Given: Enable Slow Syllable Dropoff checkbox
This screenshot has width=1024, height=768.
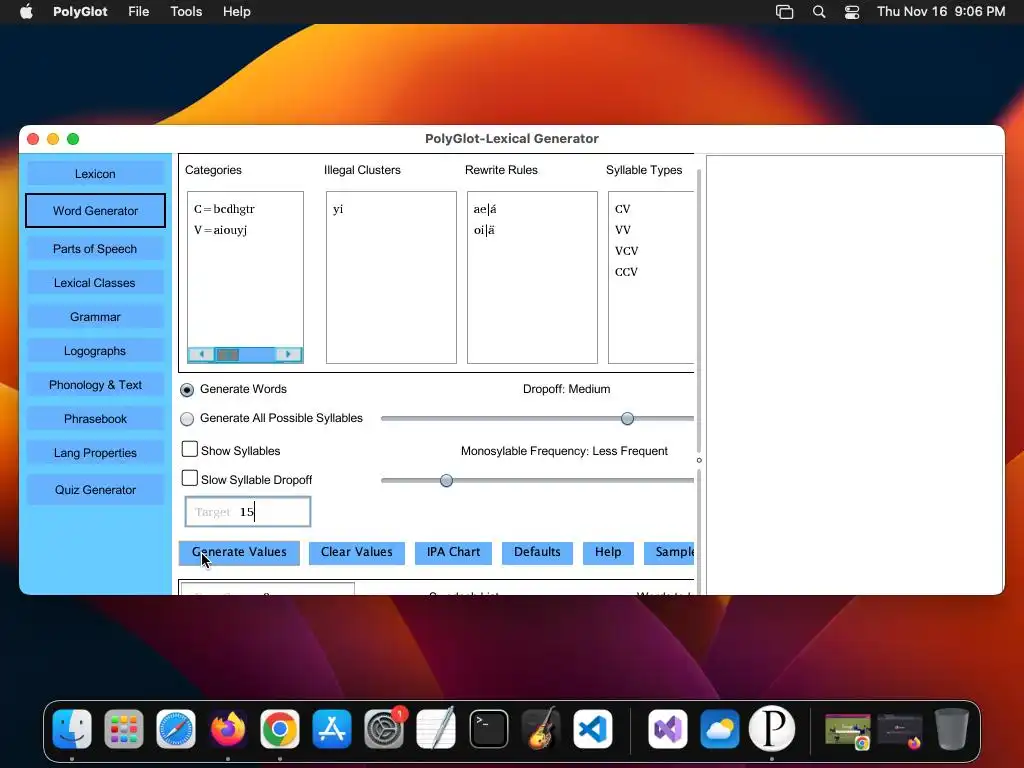Looking at the screenshot, I should coord(189,478).
